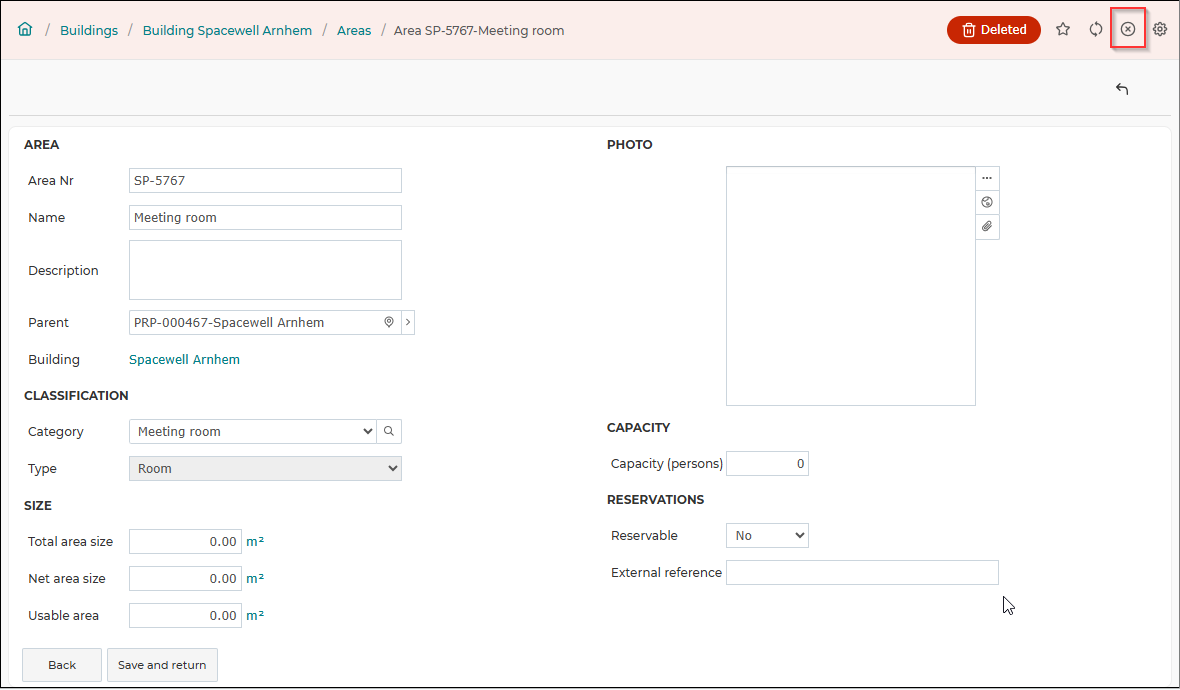Click into the External reference field

point(862,572)
